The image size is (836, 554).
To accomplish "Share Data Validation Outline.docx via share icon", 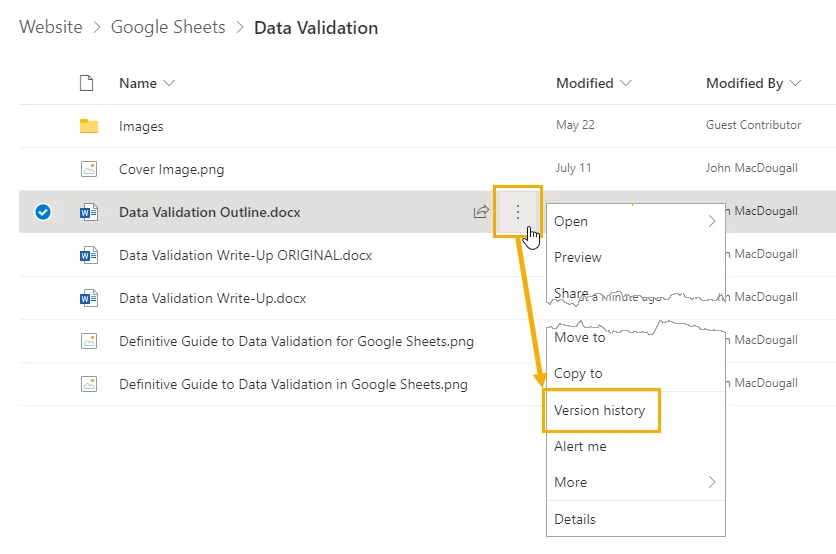I will (x=481, y=212).
